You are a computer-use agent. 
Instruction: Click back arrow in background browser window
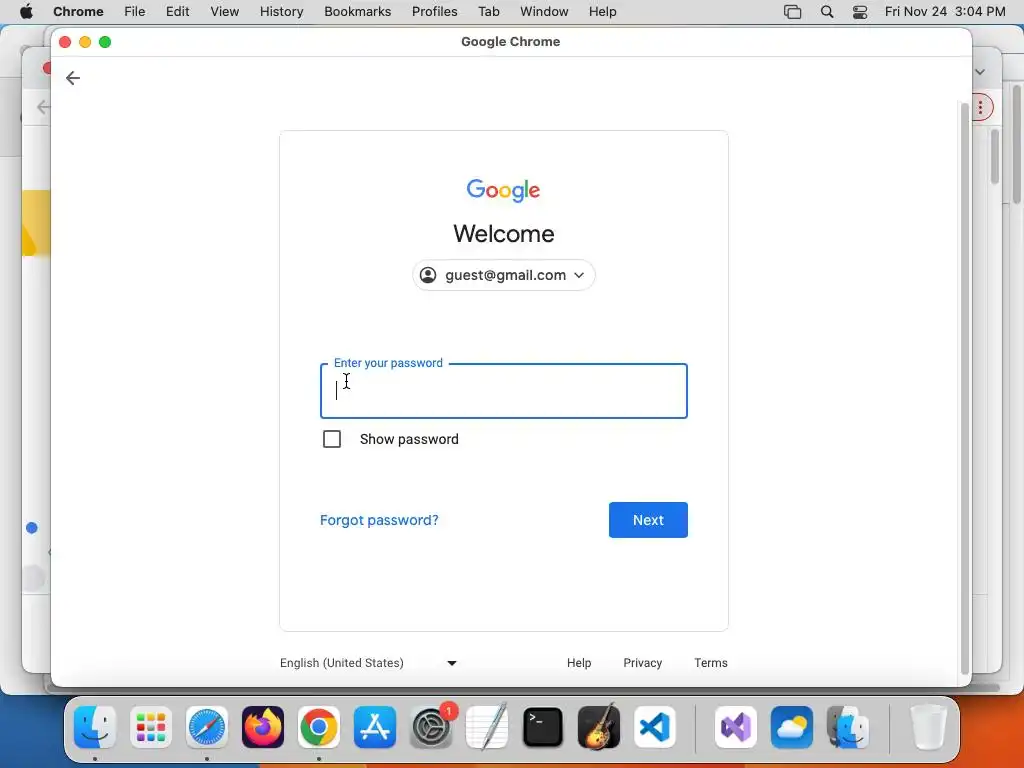tap(43, 107)
